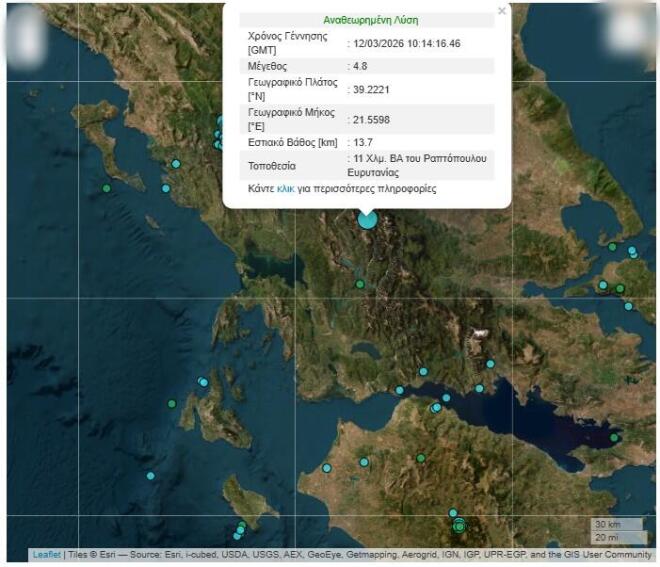
Task: Click the focal depth value '13.7'
Action: [363, 142]
